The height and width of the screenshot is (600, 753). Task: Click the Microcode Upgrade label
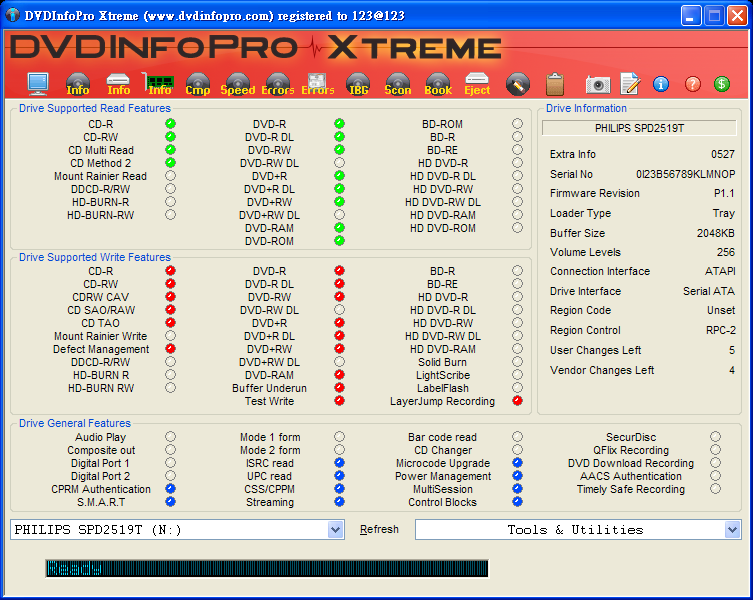coord(443,463)
